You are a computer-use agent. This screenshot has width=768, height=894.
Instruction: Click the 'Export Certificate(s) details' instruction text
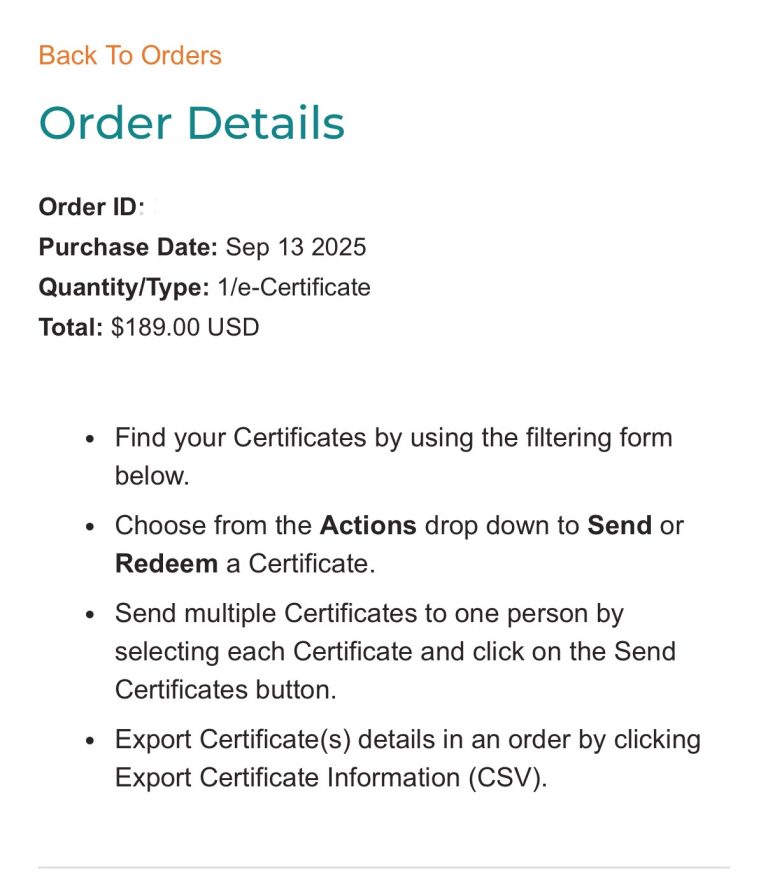[x=407, y=740]
